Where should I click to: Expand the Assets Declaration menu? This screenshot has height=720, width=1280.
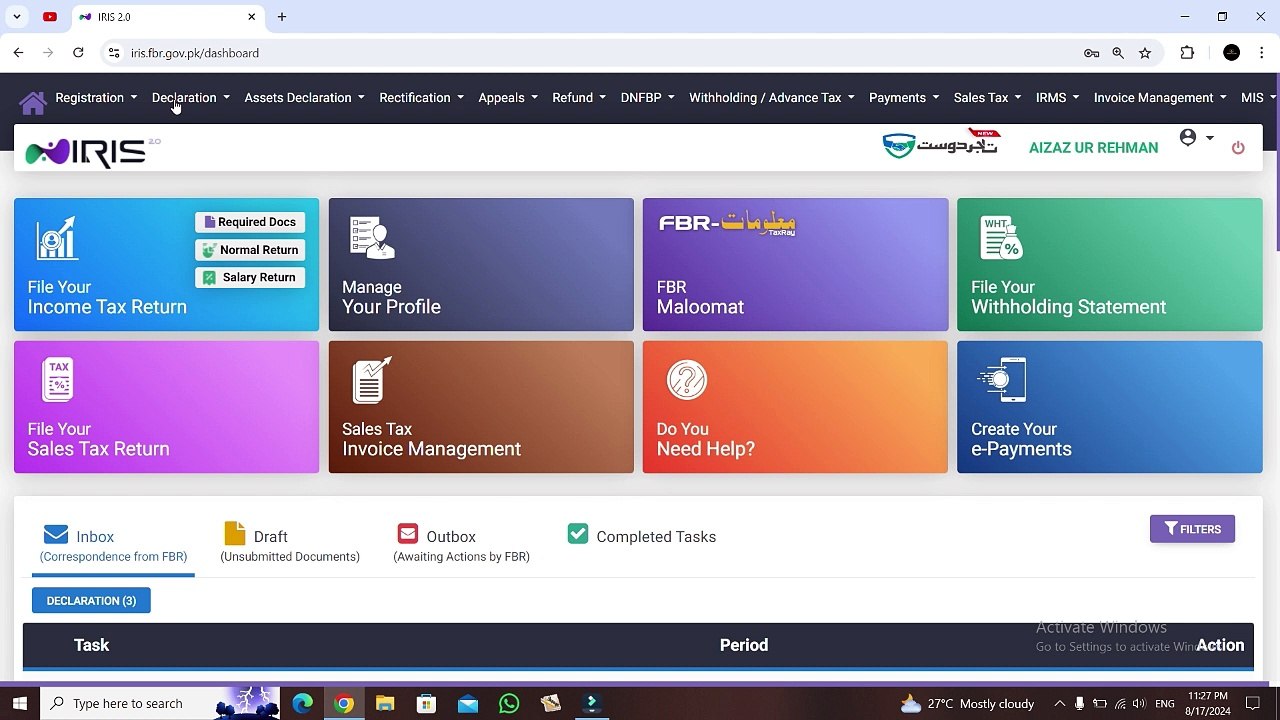point(304,98)
